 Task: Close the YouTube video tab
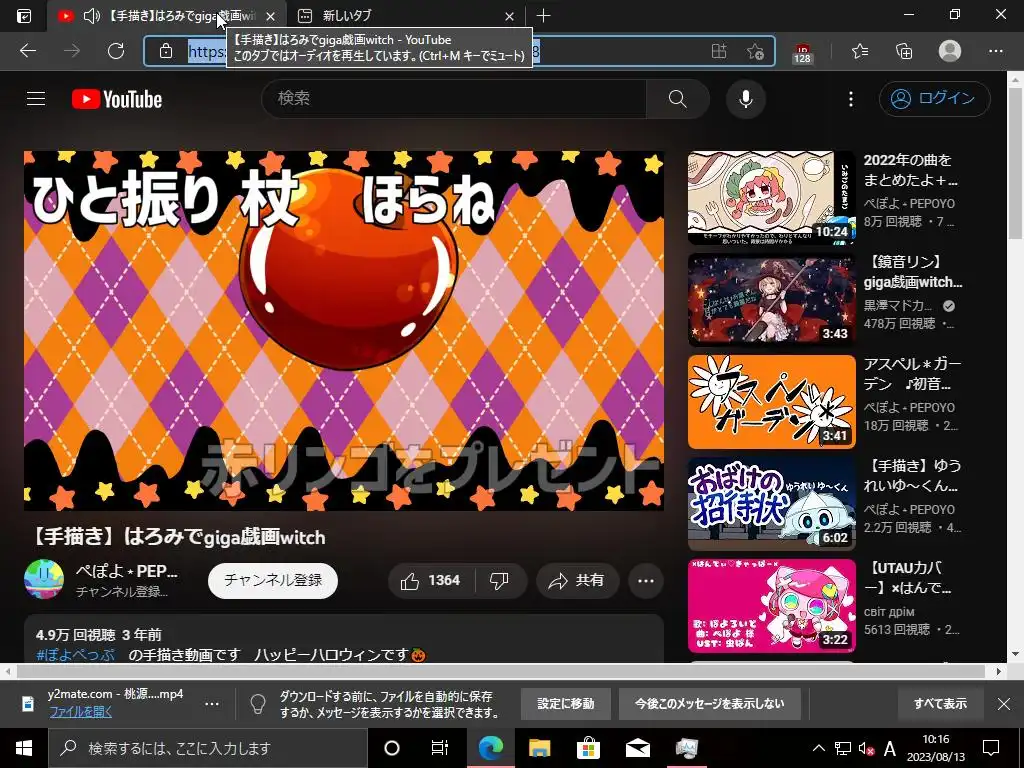coord(271,16)
